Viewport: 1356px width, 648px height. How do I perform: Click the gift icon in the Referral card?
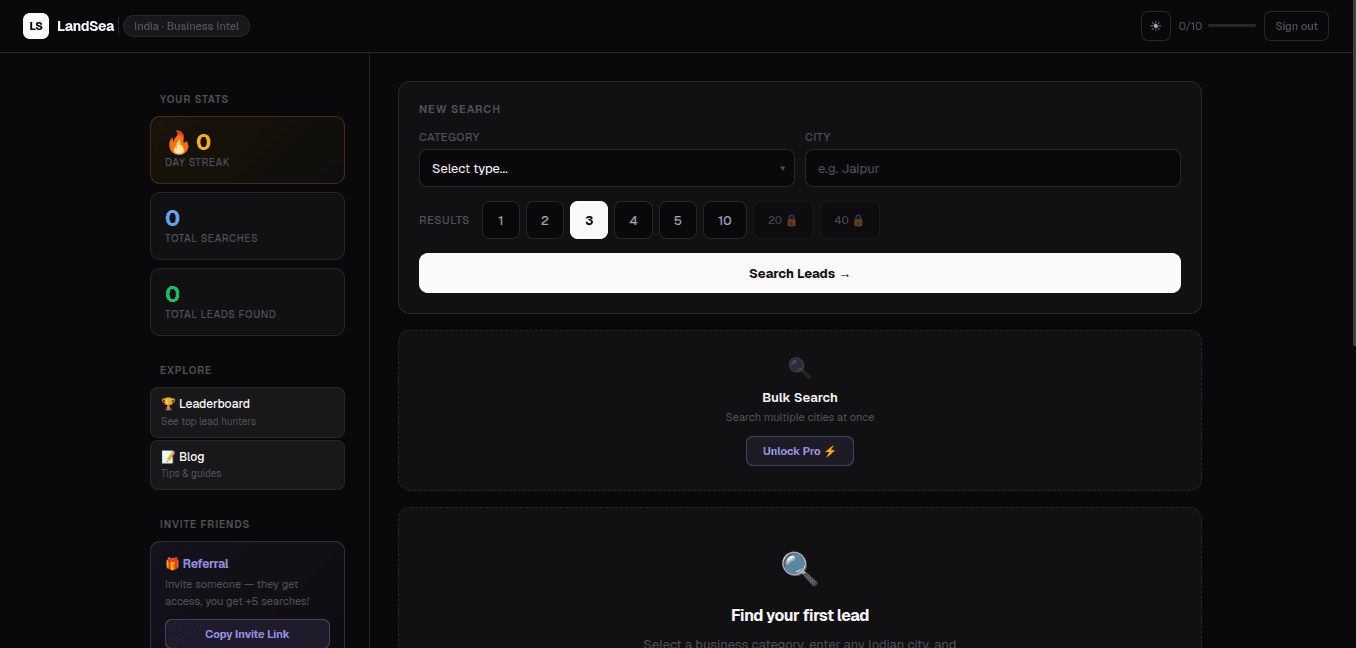click(172, 563)
